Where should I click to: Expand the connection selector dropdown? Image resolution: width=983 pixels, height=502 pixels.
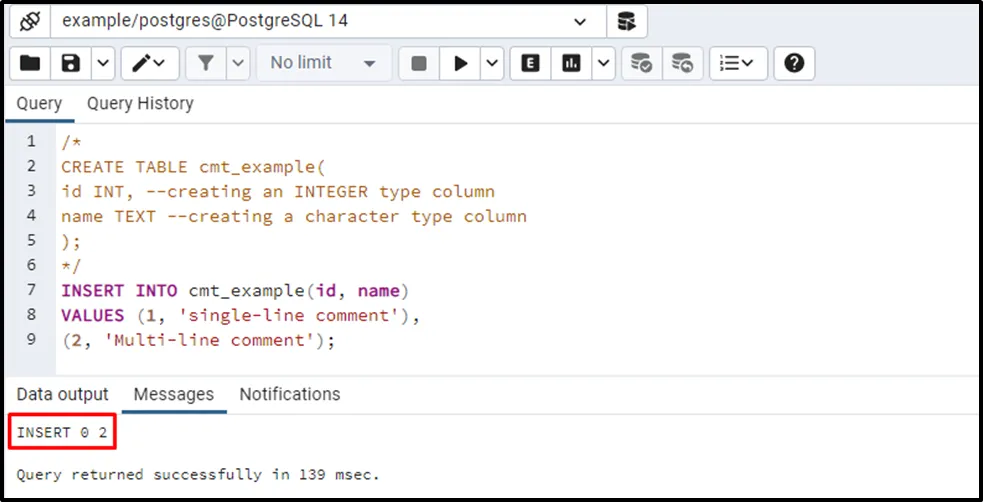(x=581, y=21)
